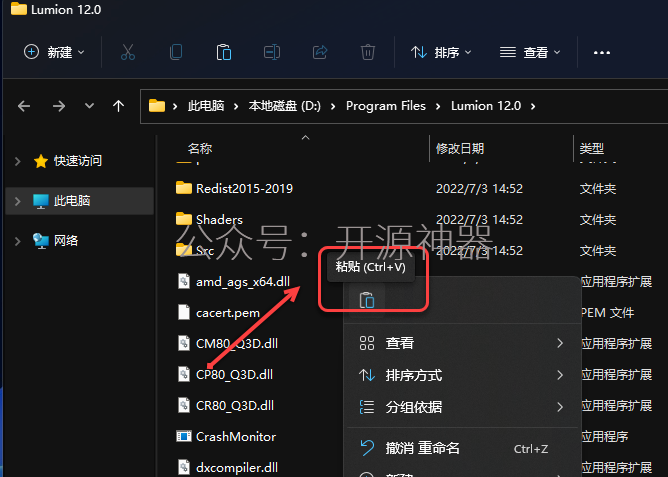The width and height of the screenshot is (668, 477).
Task: Expand 快速访问 tree node
Action: (17, 161)
